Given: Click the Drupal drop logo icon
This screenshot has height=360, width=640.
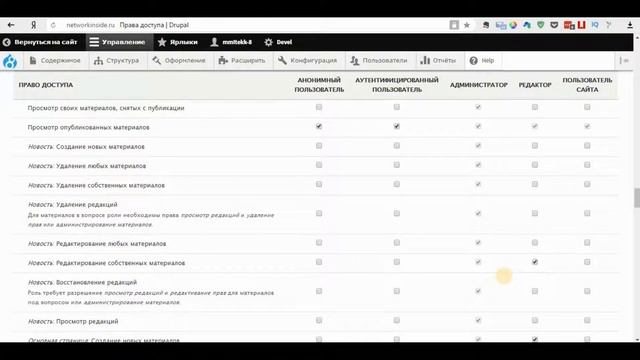Looking at the screenshot, I should pyautogui.click(x=10, y=61).
